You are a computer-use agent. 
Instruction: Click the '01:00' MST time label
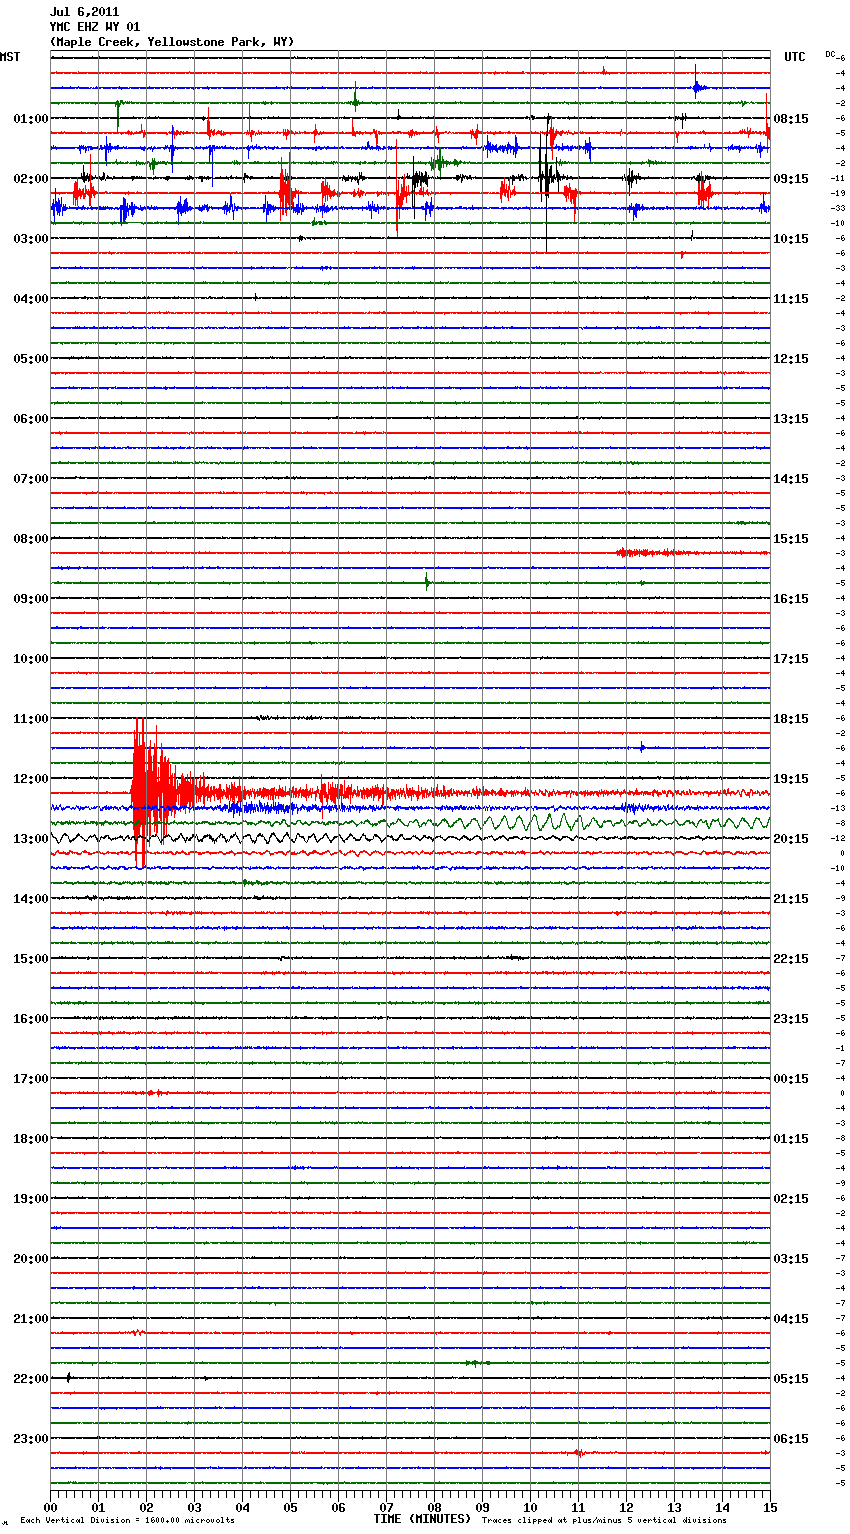[30, 119]
